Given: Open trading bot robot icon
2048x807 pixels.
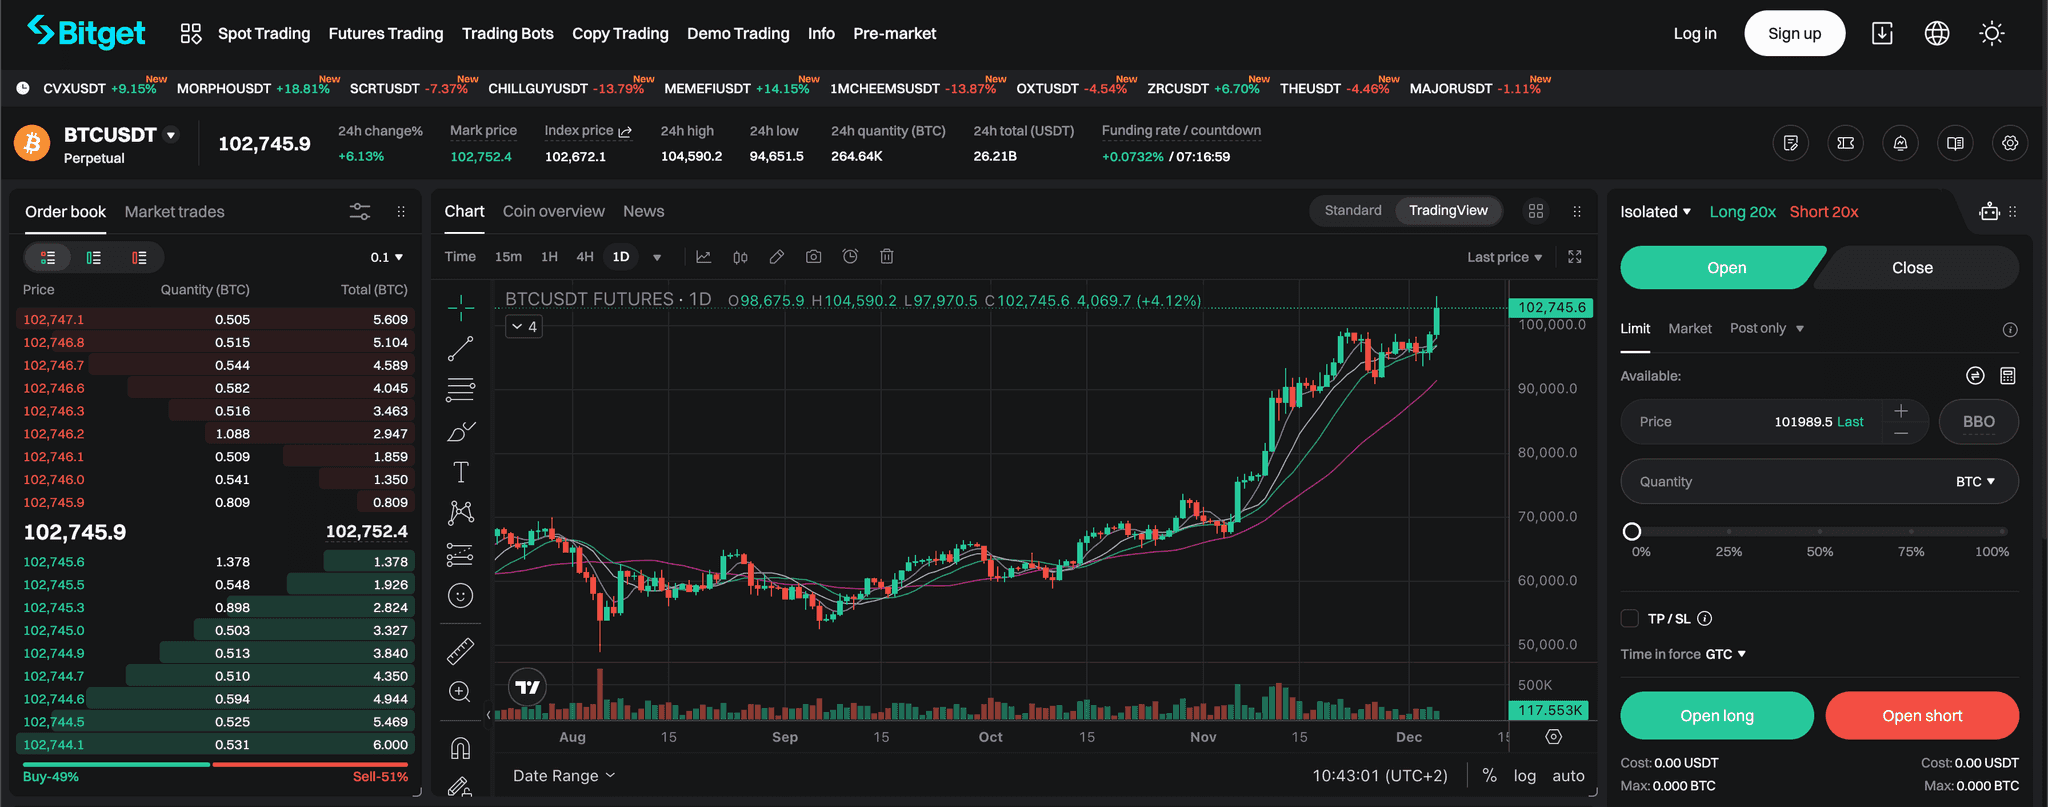Looking at the screenshot, I should (x=1989, y=211).
